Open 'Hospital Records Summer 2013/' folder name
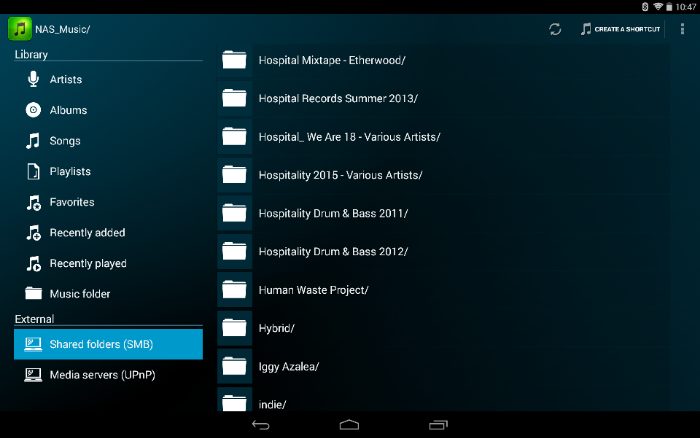Screen dimensions: 700x438 (338, 98)
